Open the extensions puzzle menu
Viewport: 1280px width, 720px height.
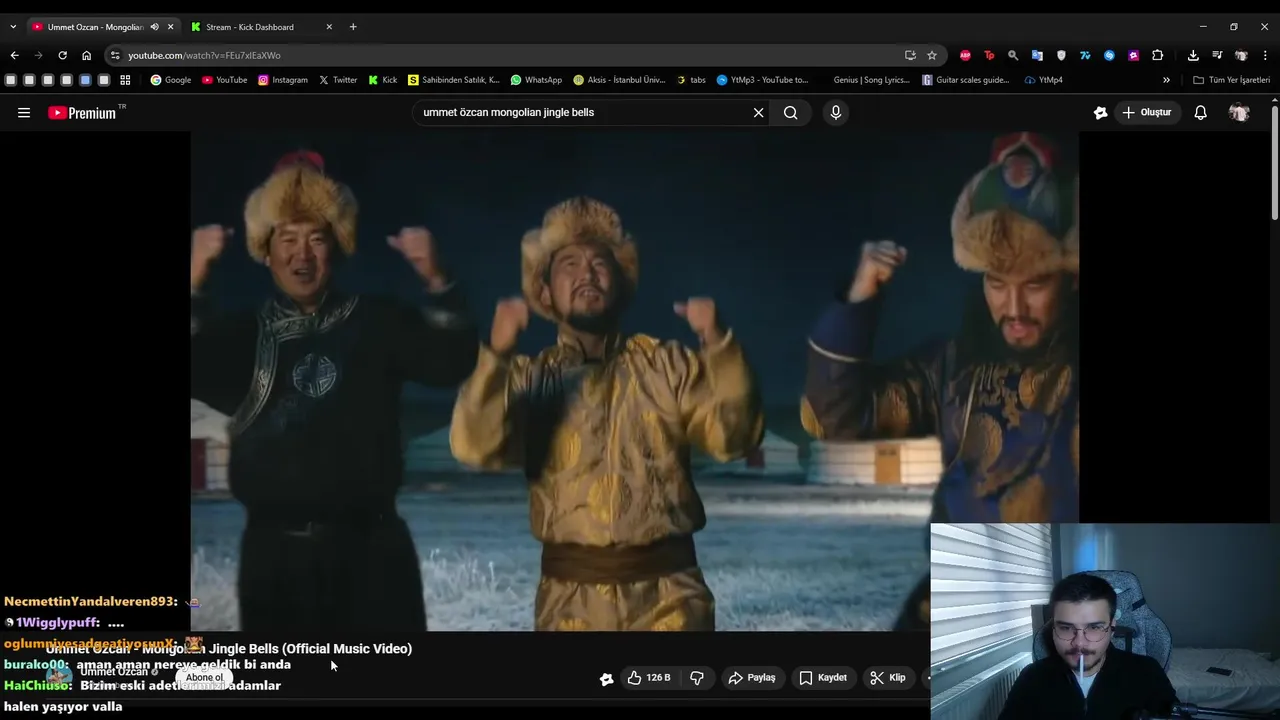pos(1157,55)
